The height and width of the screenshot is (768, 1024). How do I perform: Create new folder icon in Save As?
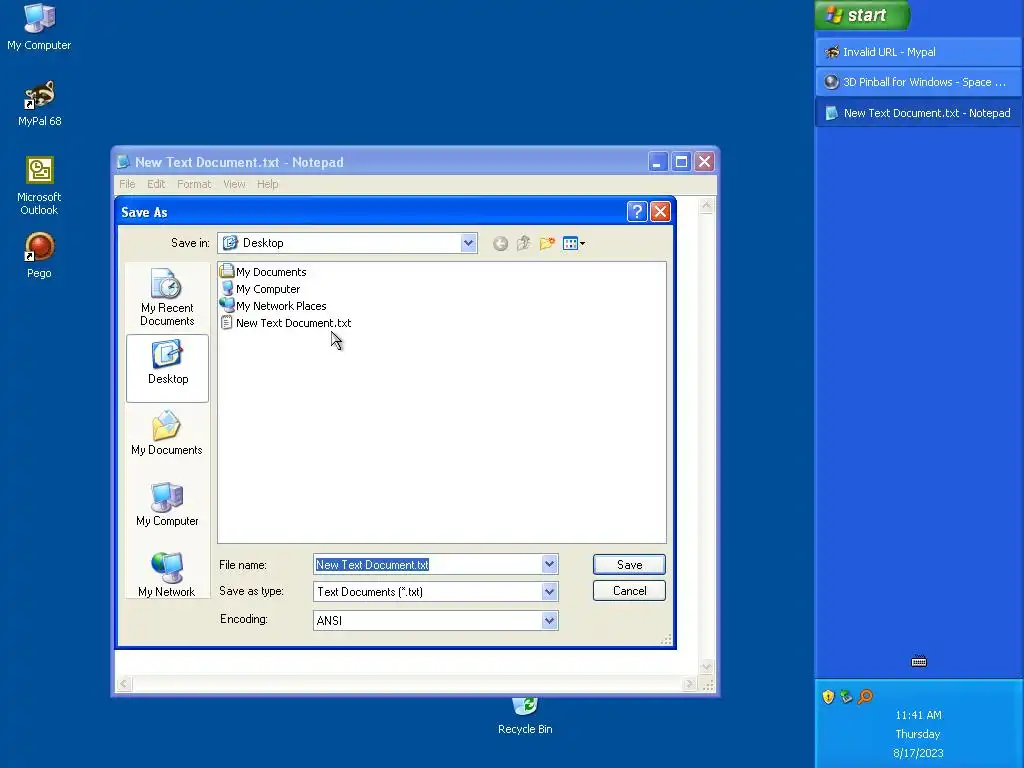pyautogui.click(x=547, y=244)
